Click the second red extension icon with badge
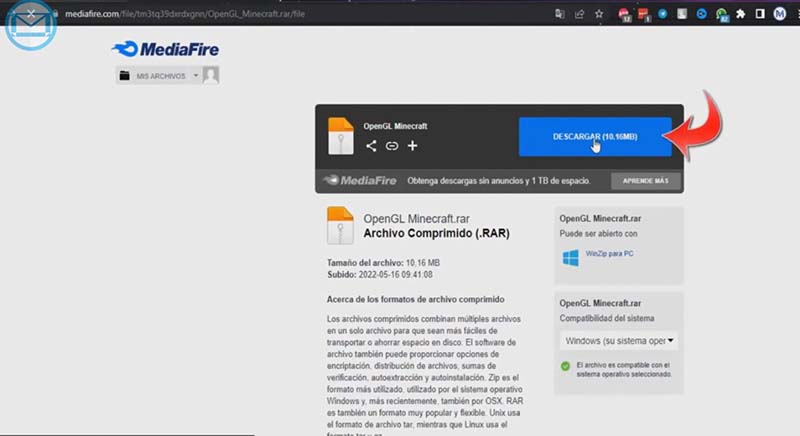 tap(643, 14)
